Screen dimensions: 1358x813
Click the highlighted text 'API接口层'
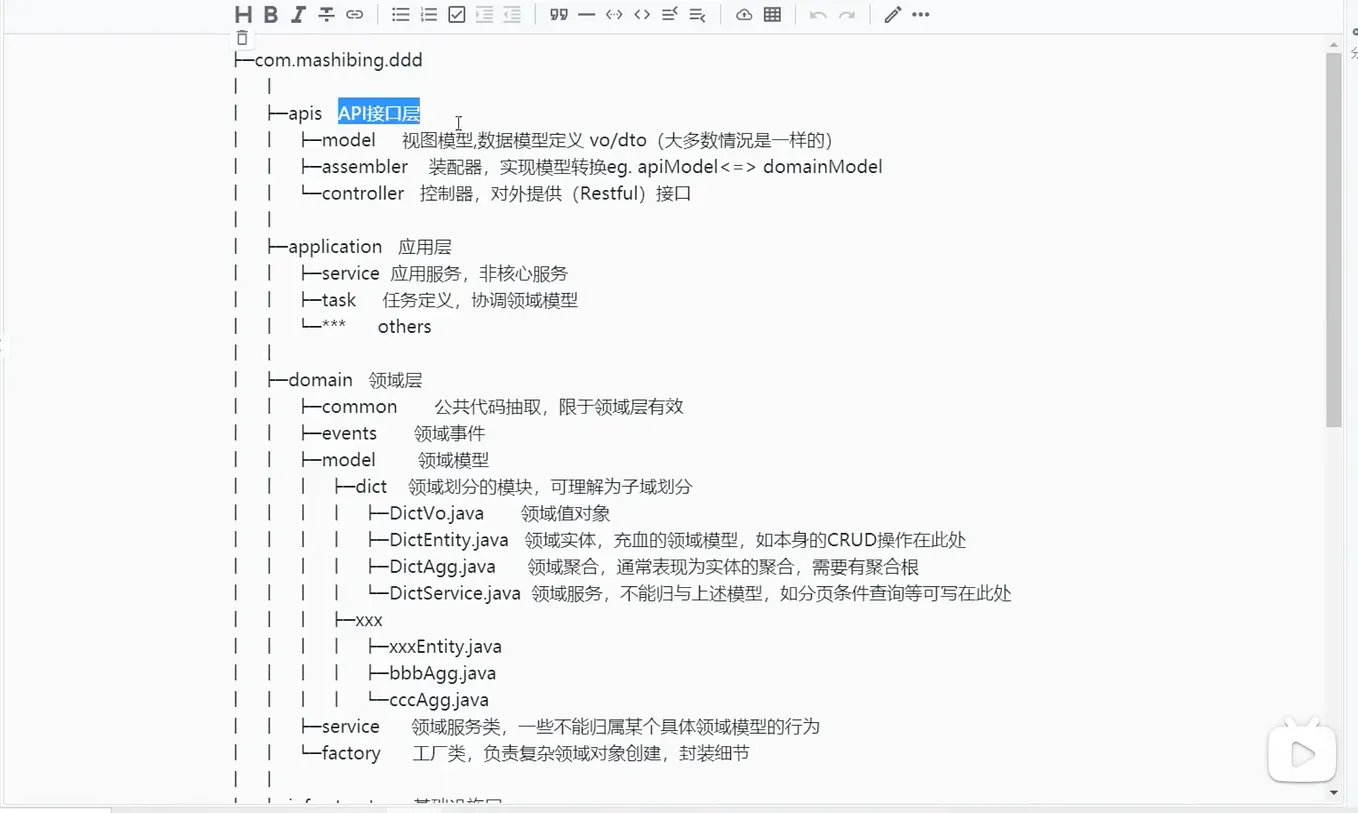[379, 113]
